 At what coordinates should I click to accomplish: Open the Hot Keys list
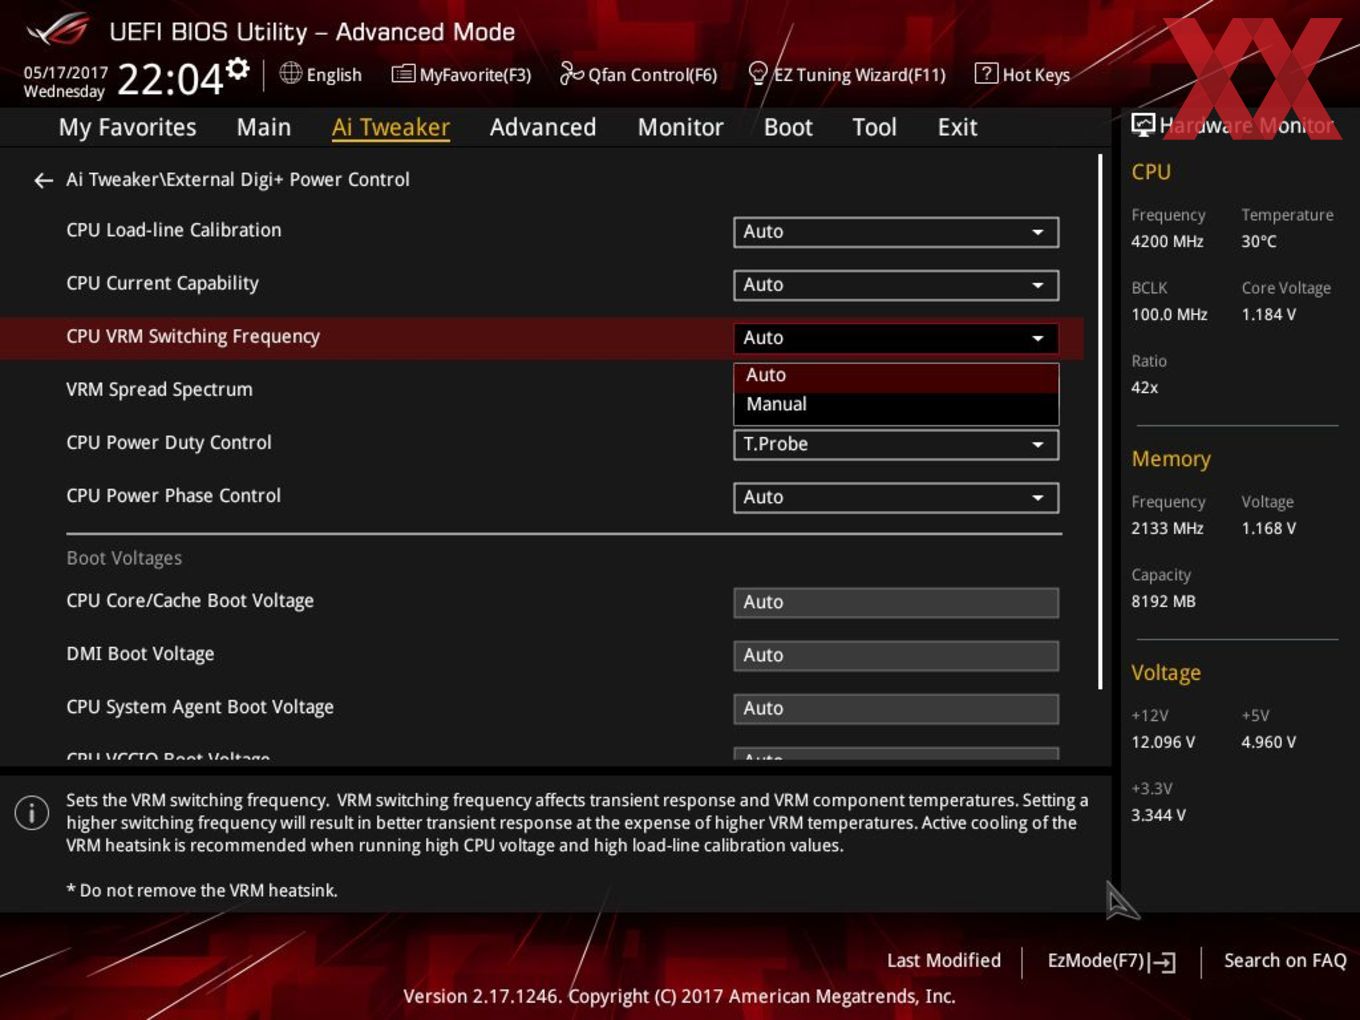tap(1022, 74)
